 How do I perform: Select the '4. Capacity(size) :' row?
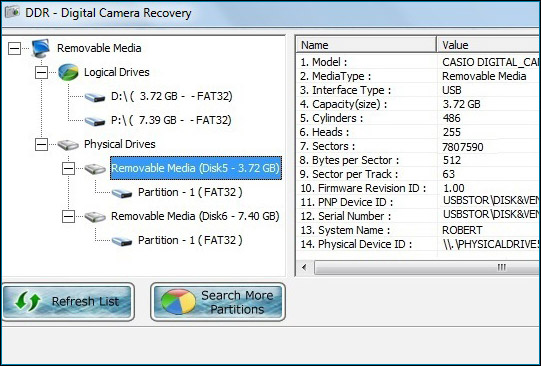tap(419, 104)
